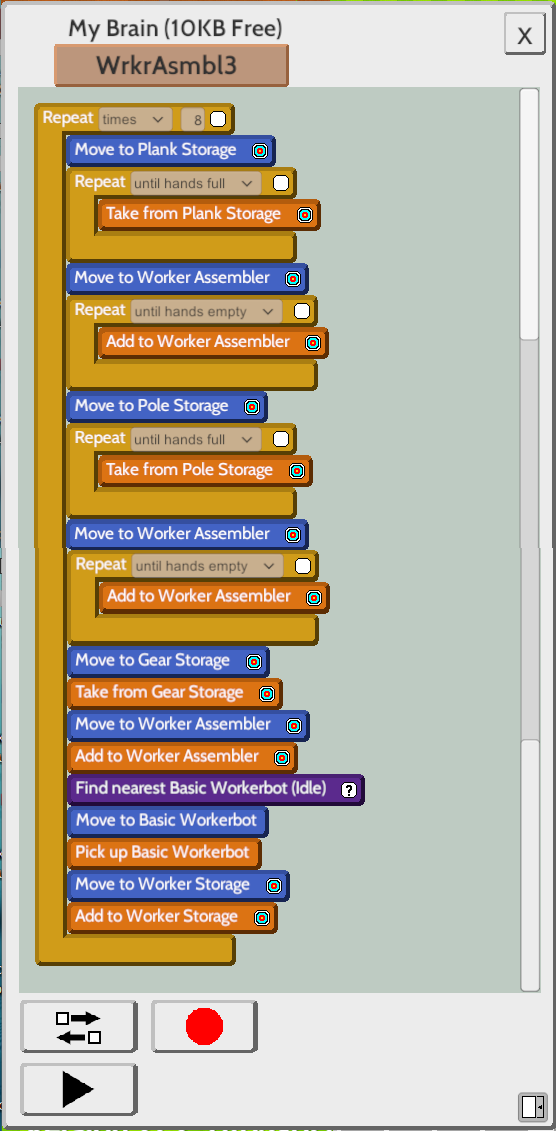Run the script with the play button
The image size is (556, 1136).
[78, 1089]
